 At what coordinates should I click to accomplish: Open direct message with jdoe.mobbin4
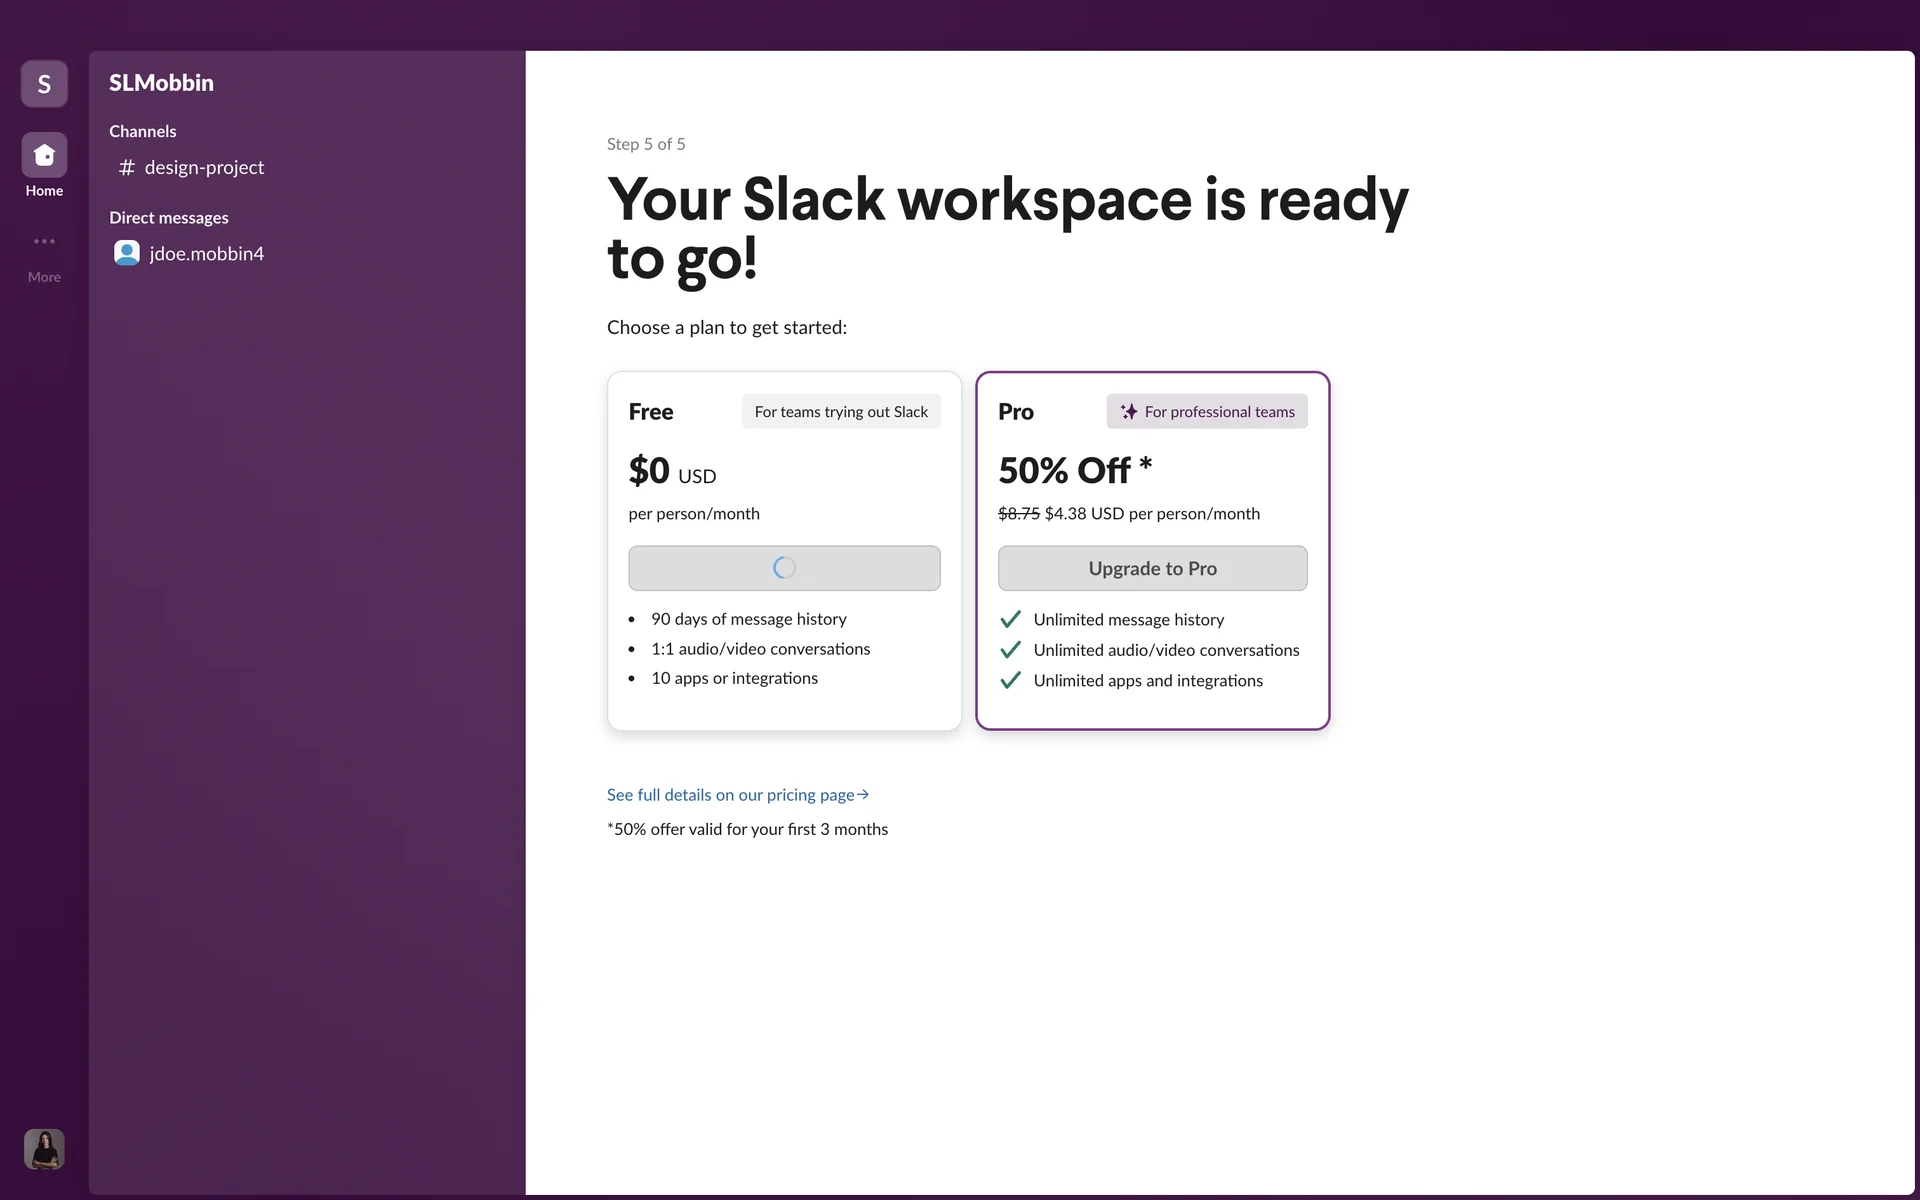pos(207,254)
